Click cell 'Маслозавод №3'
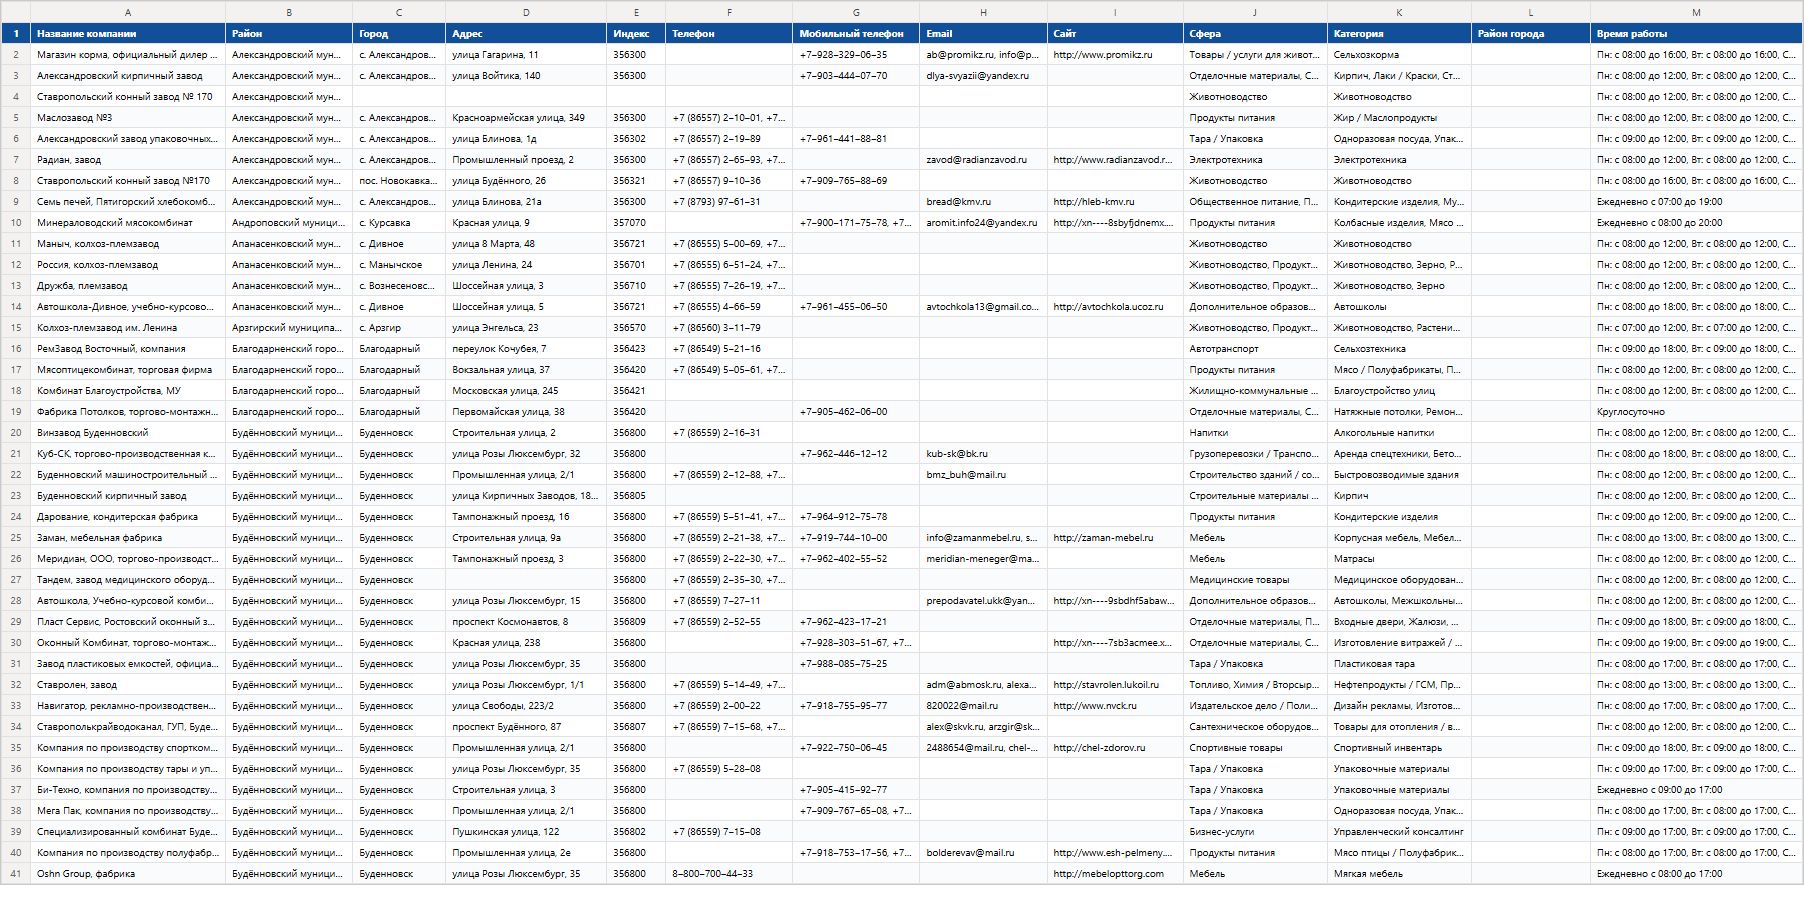Image resolution: width=1804 pixels, height=902 pixels. tap(128, 117)
